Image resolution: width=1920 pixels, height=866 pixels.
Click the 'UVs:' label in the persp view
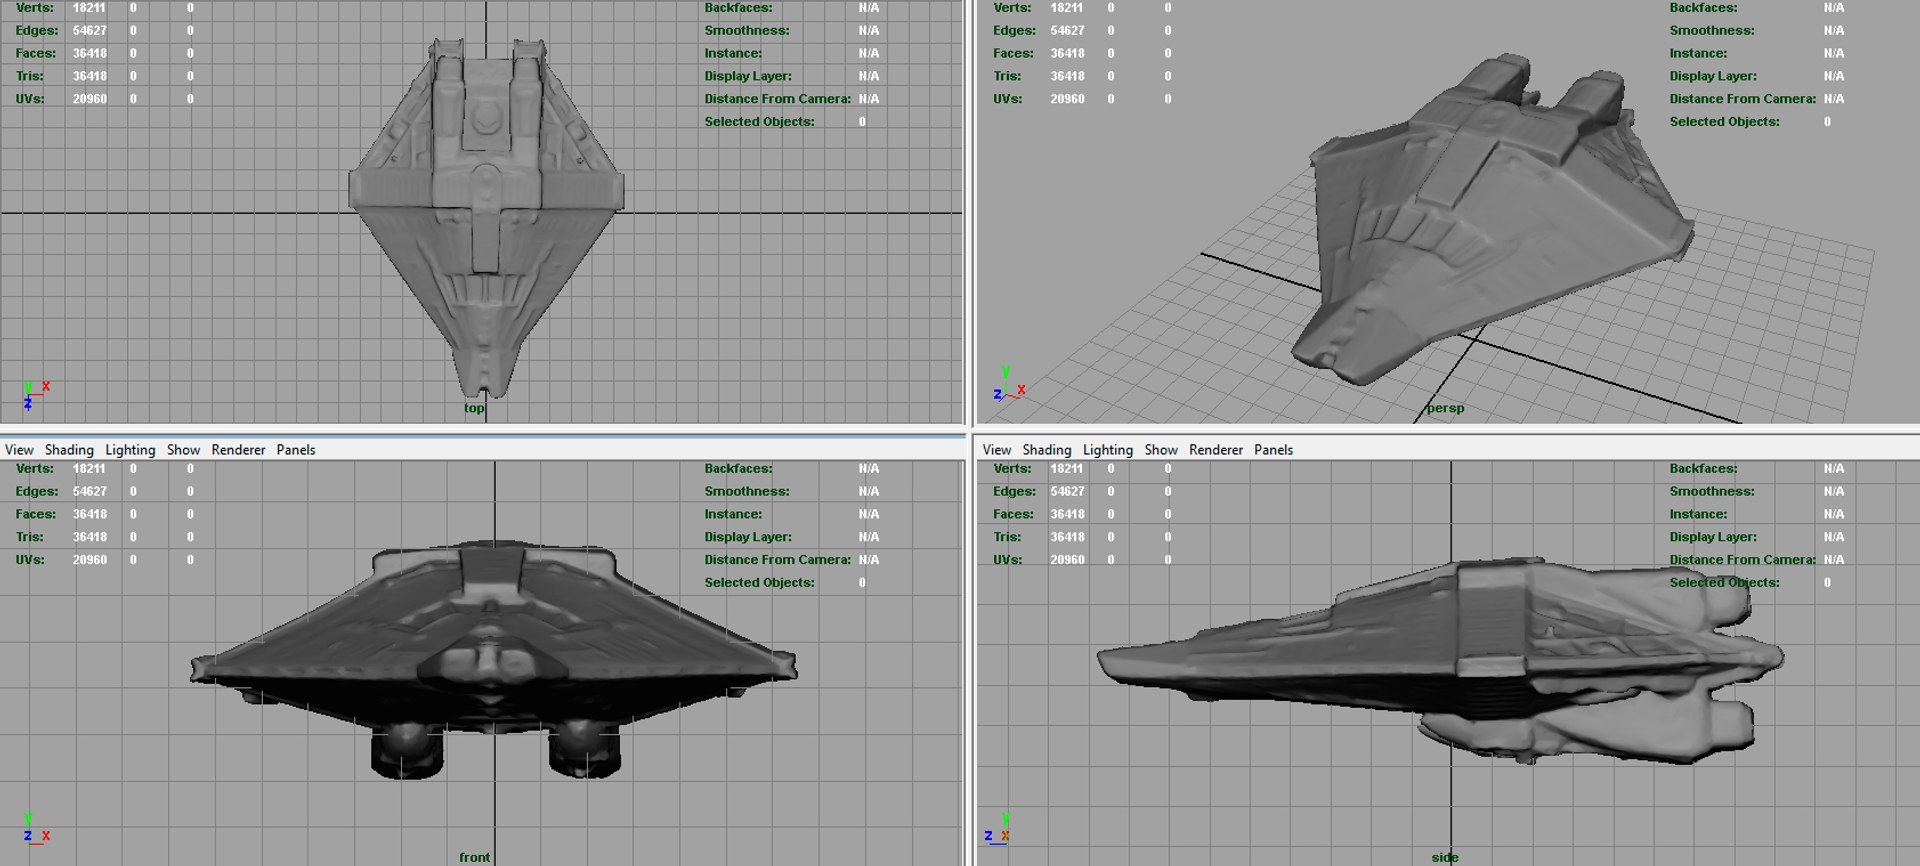pos(1007,99)
